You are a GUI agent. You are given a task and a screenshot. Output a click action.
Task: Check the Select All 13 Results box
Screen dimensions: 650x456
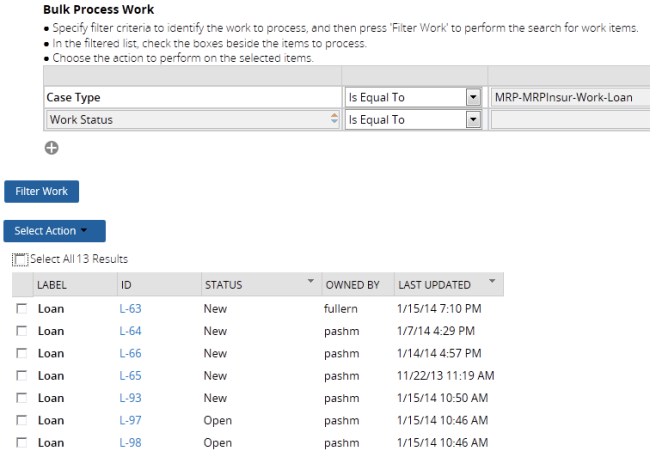[20, 260]
